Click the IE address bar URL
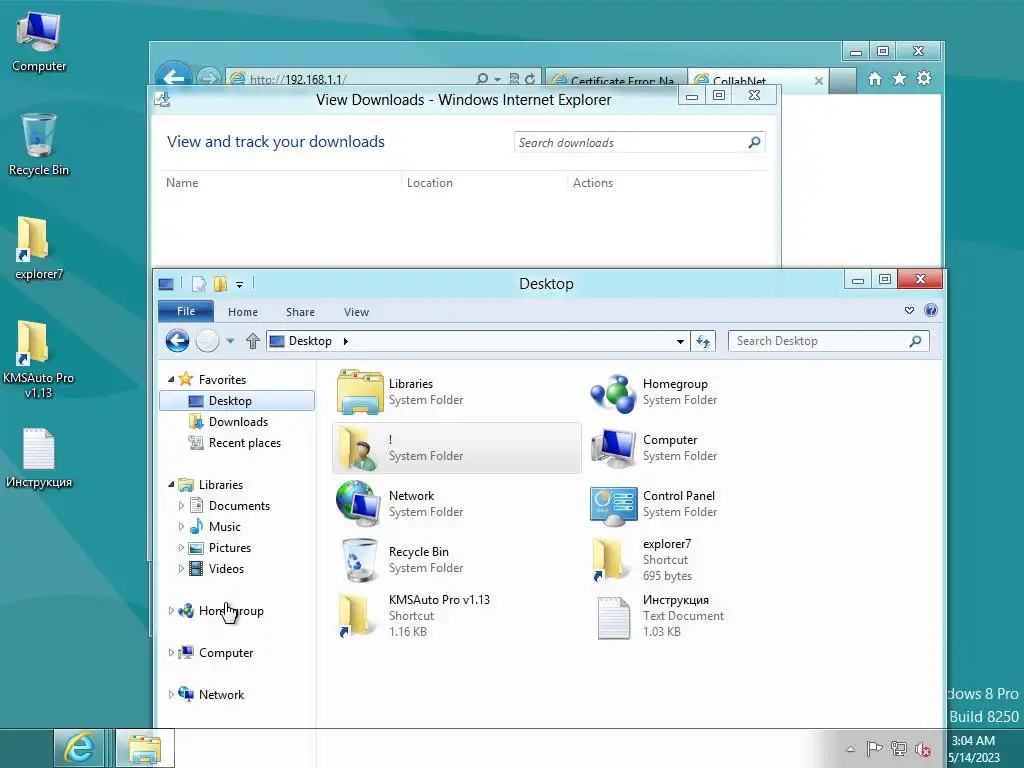 [298, 80]
